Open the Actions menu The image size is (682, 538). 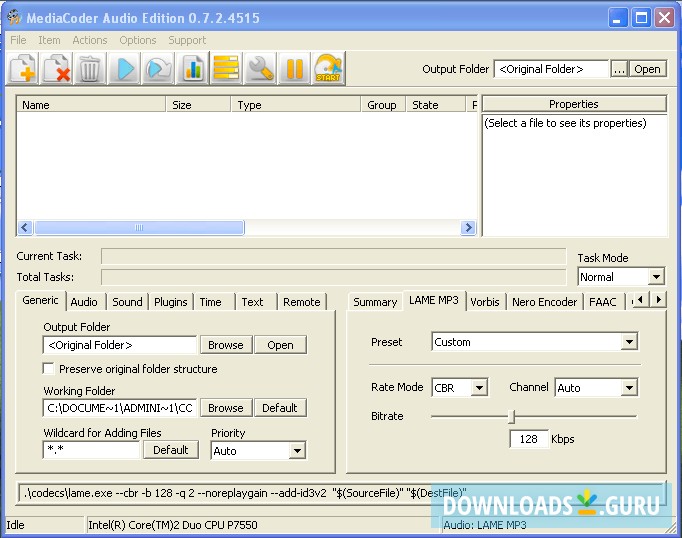tap(90, 40)
